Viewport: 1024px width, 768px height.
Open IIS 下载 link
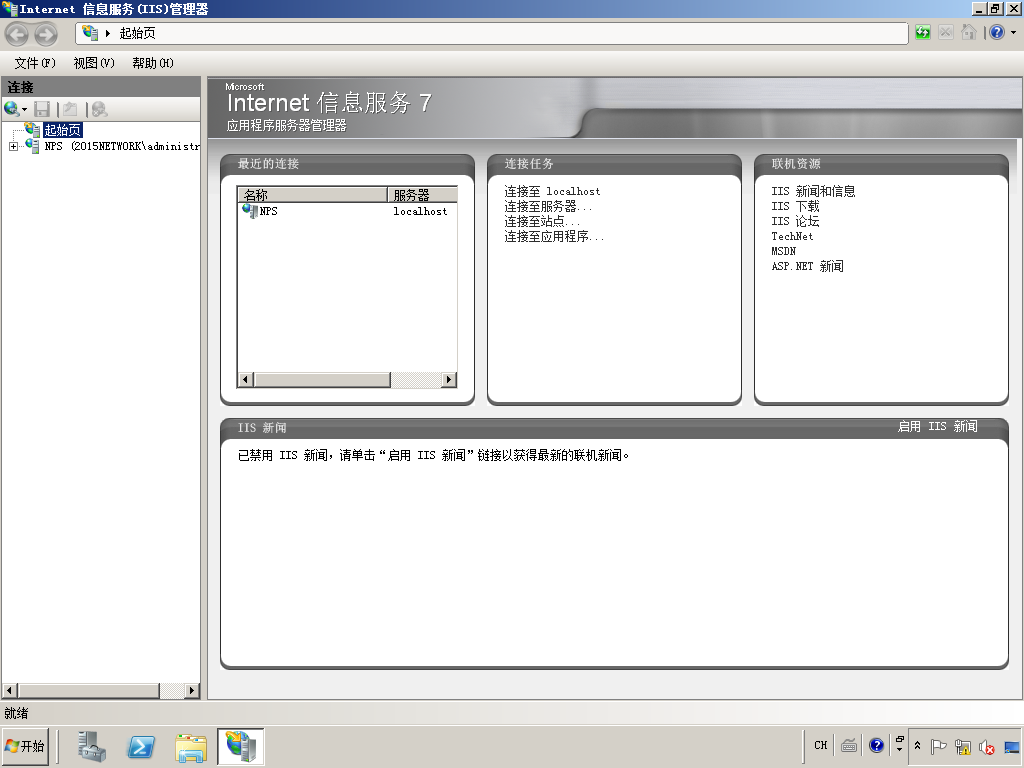coord(795,206)
